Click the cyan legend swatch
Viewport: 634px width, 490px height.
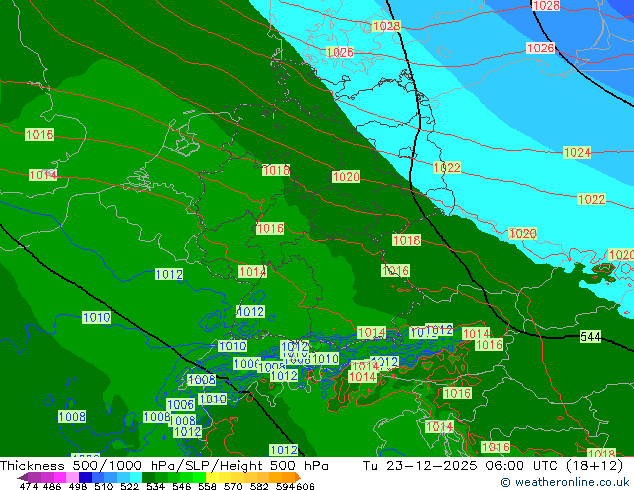click(136, 477)
